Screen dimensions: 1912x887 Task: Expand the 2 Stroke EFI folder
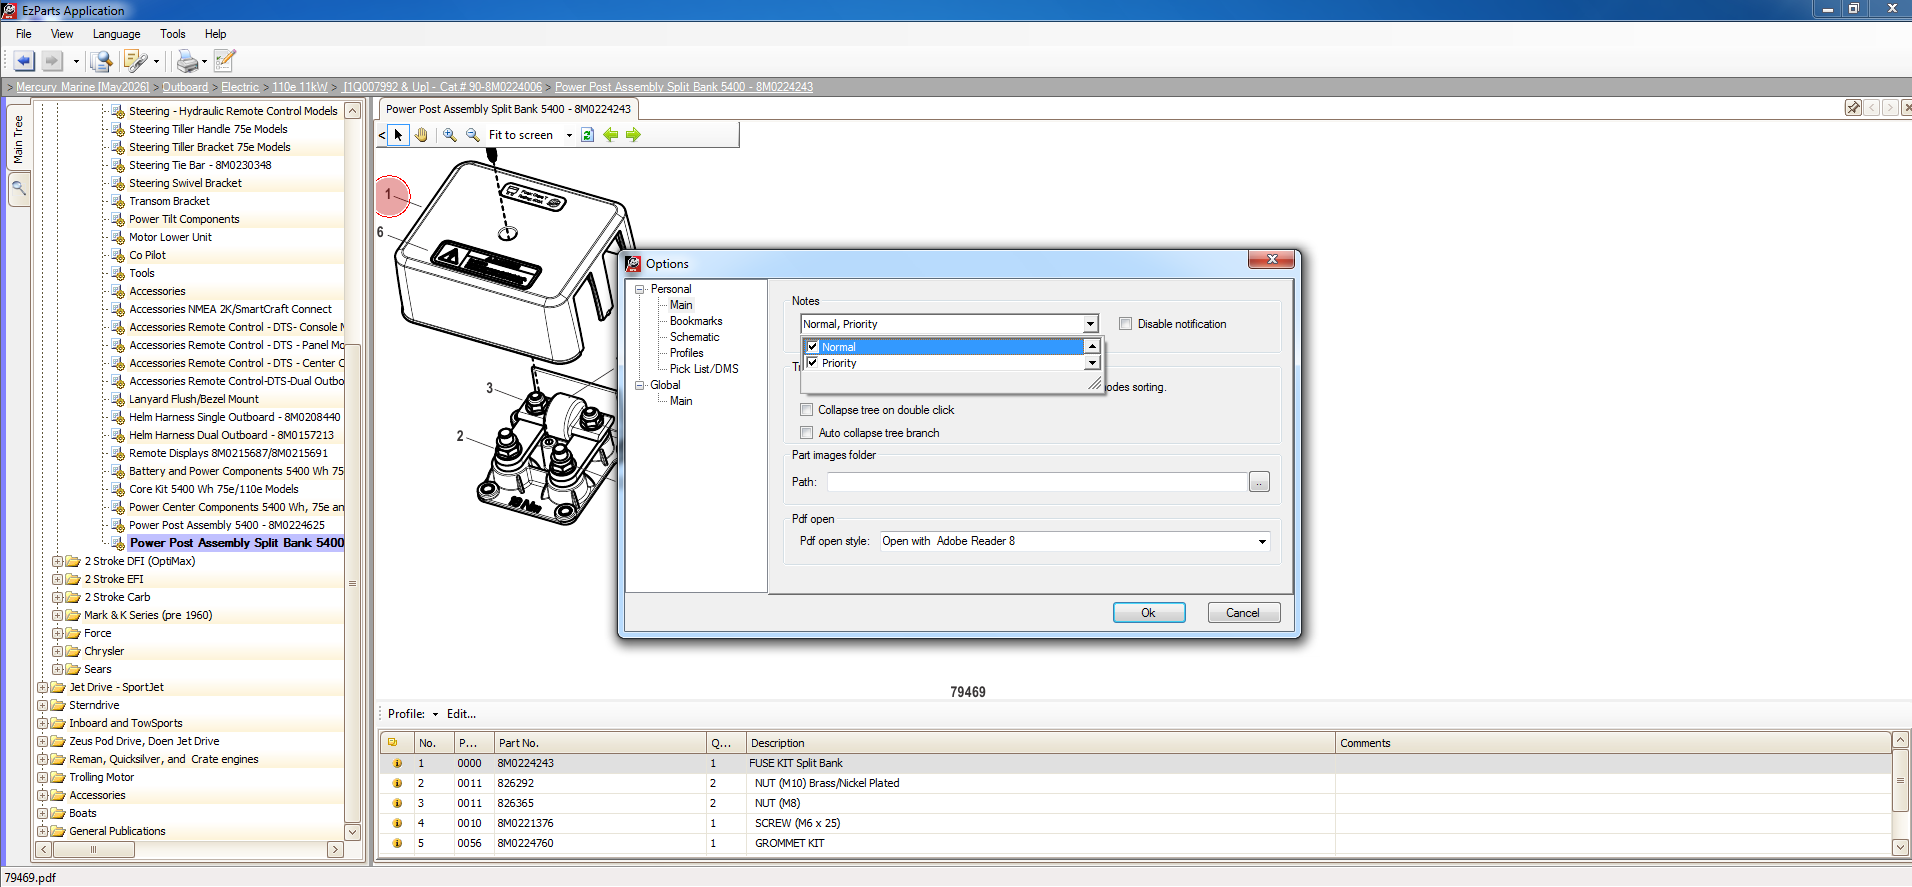click(x=58, y=579)
